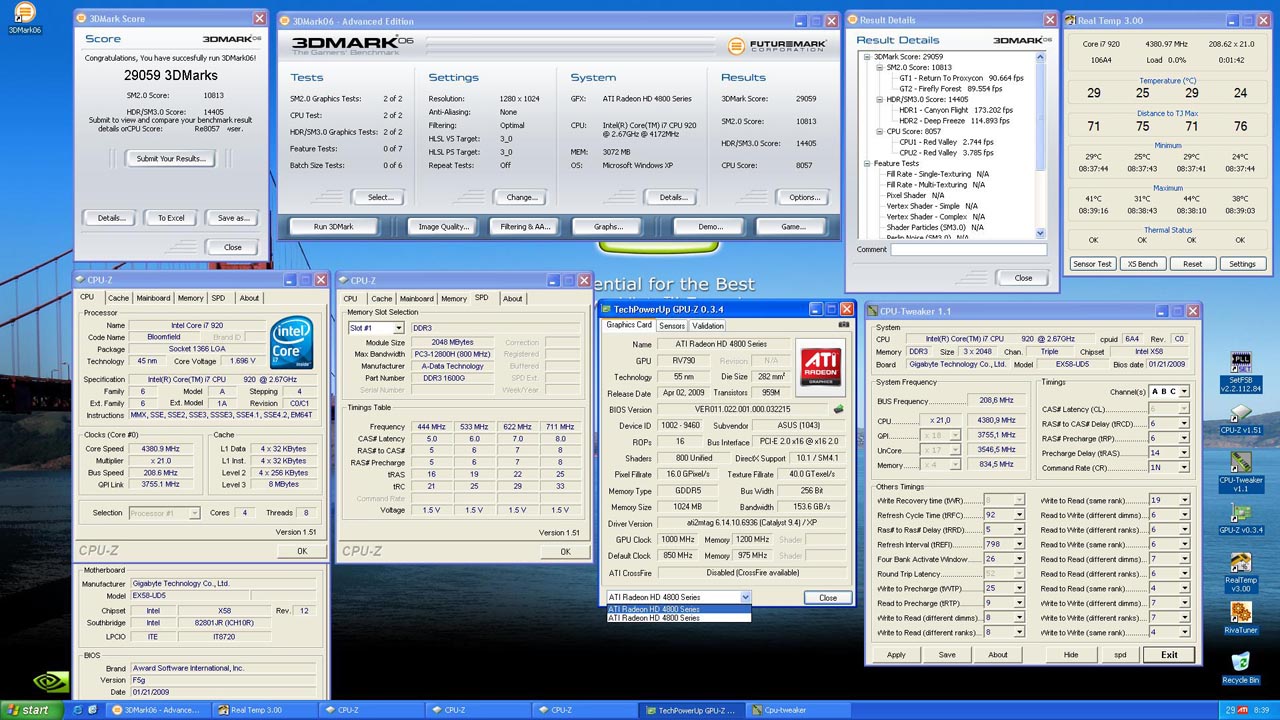Click the spd button in CPU-Tweaker
The image size is (1280, 720).
click(1120, 655)
